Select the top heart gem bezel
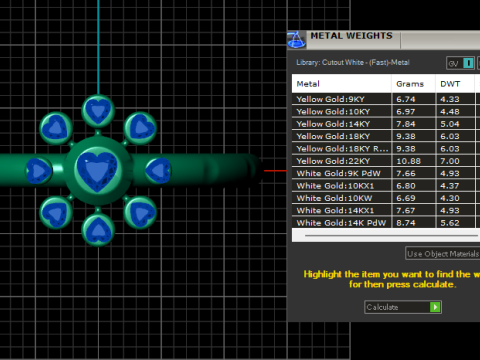Image resolution: width=480 pixels, height=360 pixels. [x=98, y=111]
